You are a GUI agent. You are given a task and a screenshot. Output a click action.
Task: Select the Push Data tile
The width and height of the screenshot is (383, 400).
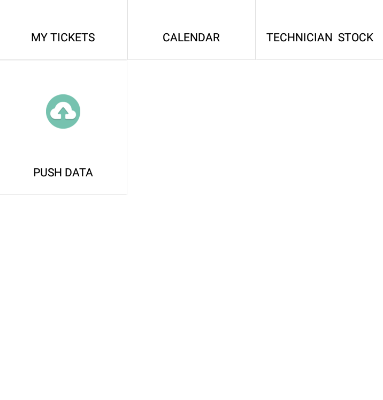coord(63,127)
